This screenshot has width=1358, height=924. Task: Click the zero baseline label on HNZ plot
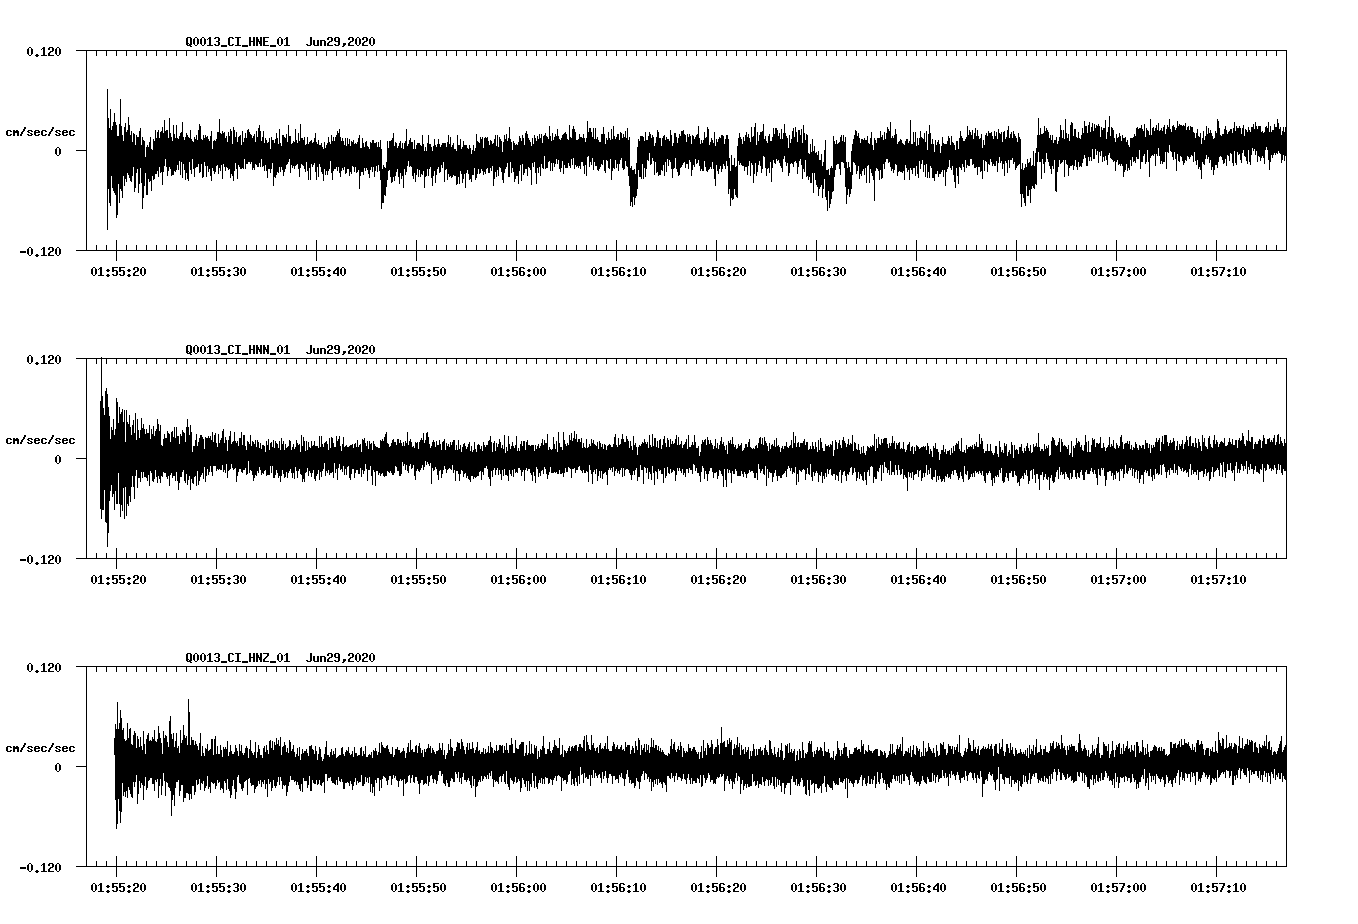[x=58, y=767]
